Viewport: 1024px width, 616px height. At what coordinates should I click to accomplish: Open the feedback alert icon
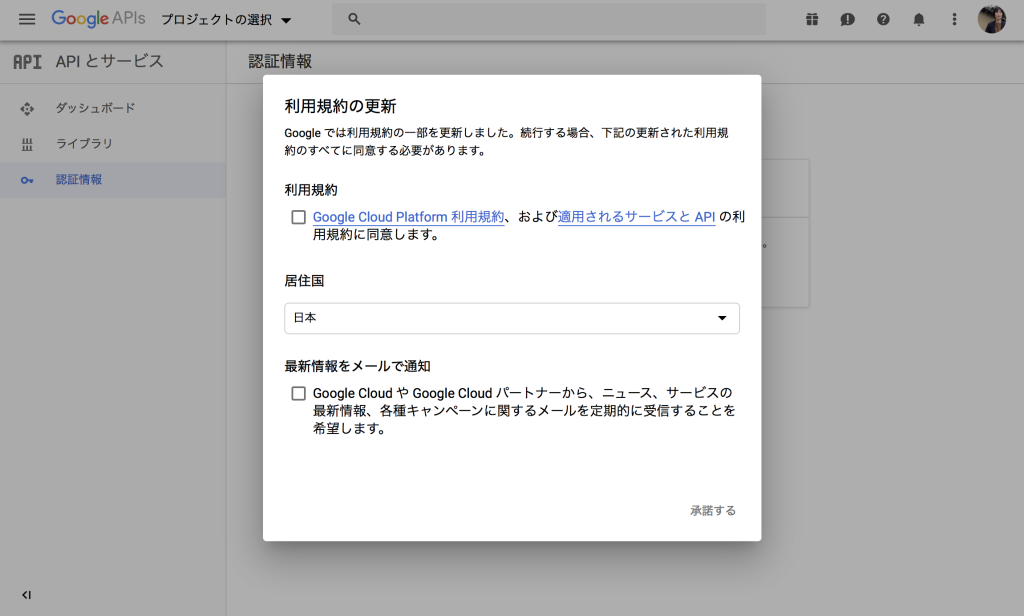point(847,19)
